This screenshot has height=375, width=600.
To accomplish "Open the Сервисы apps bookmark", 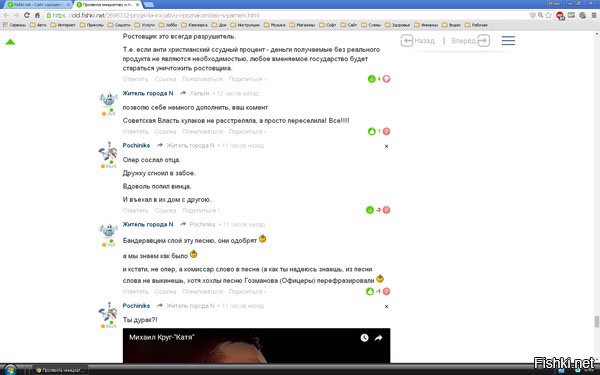I will tap(15, 25).
